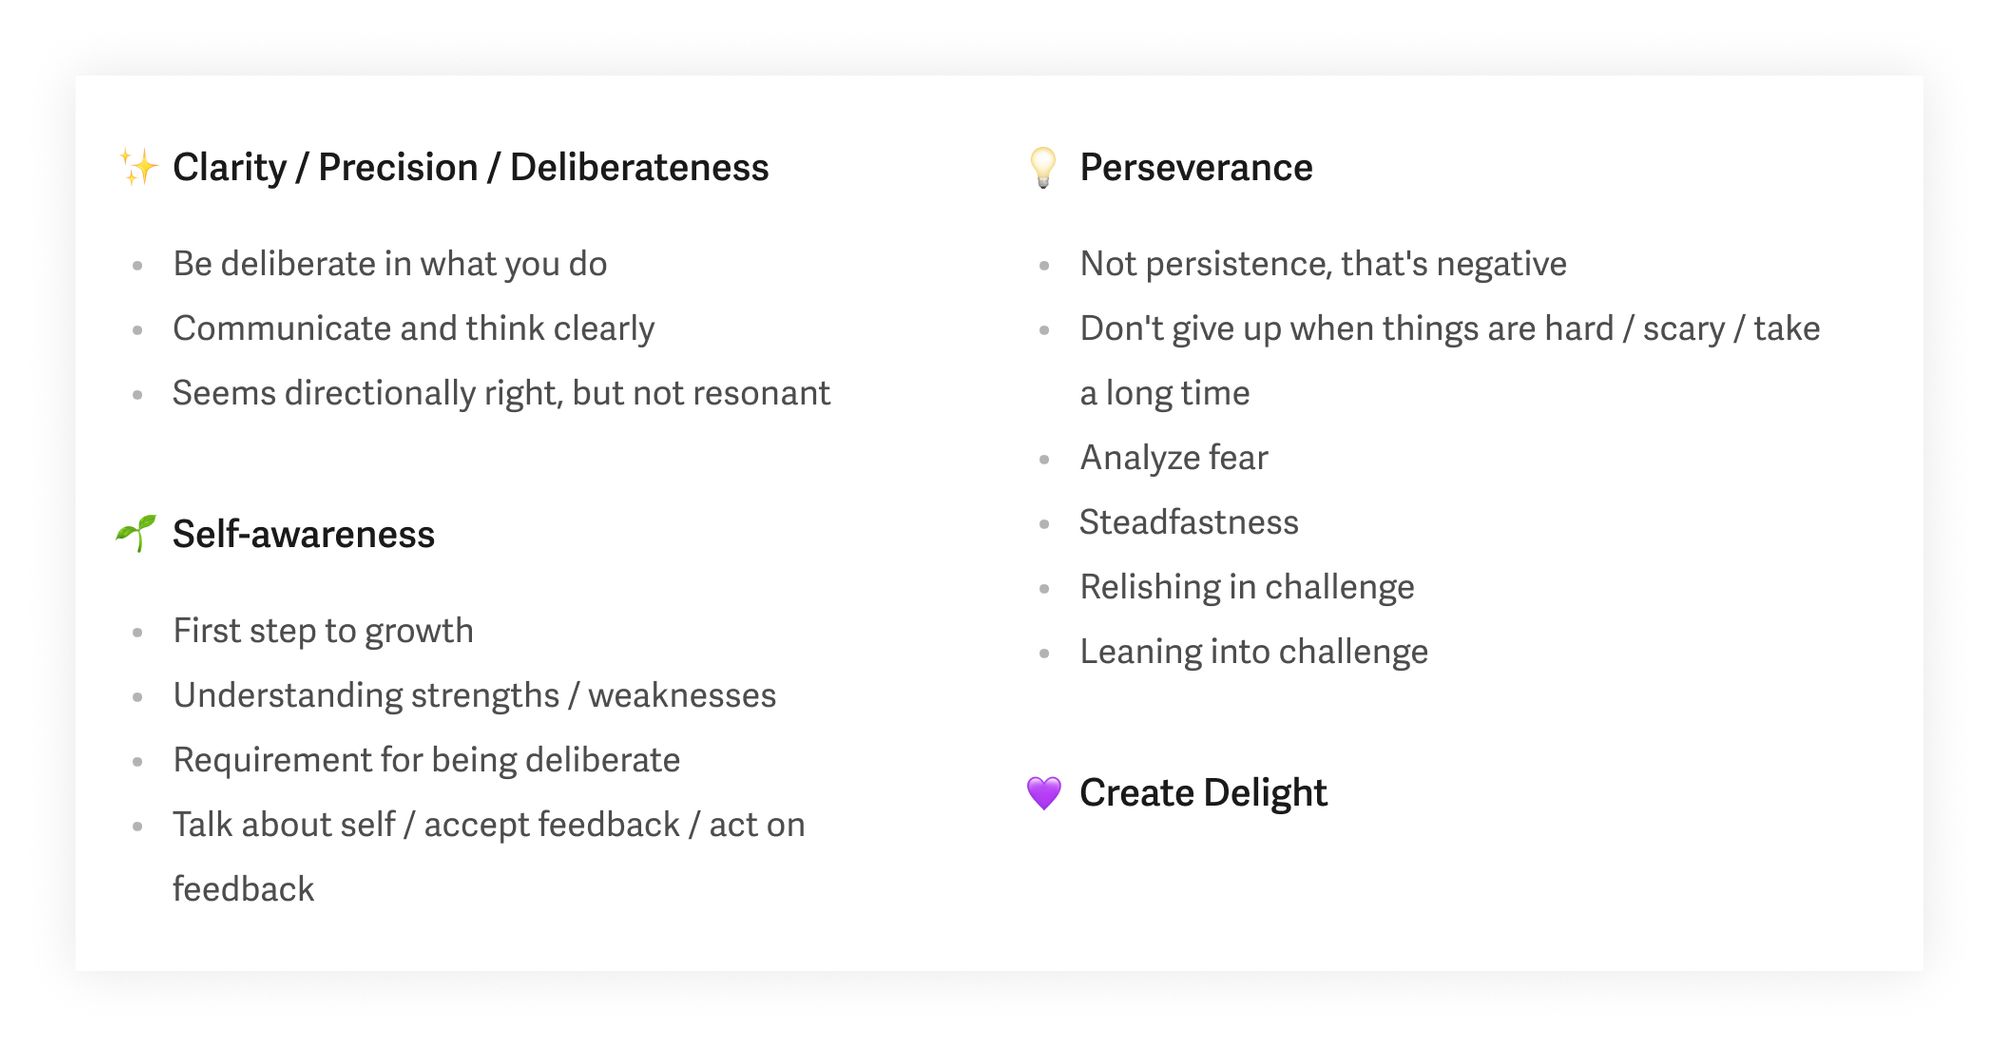Click the Create Delight heading

(x=1203, y=793)
